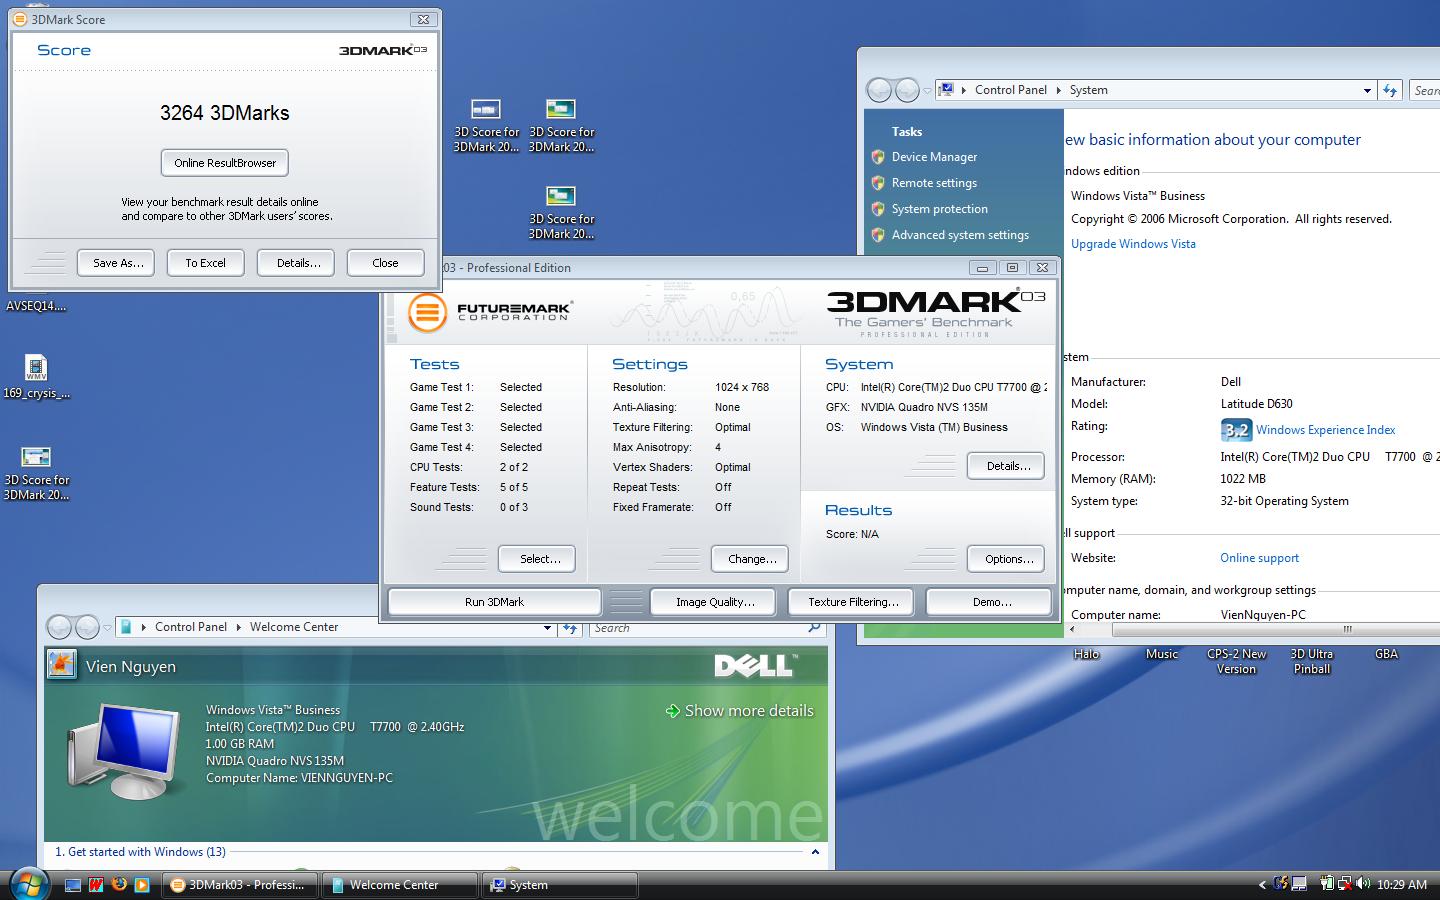Click Run 3DMark button
This screenshot has width=1440, height=900.
coord(494,602)
